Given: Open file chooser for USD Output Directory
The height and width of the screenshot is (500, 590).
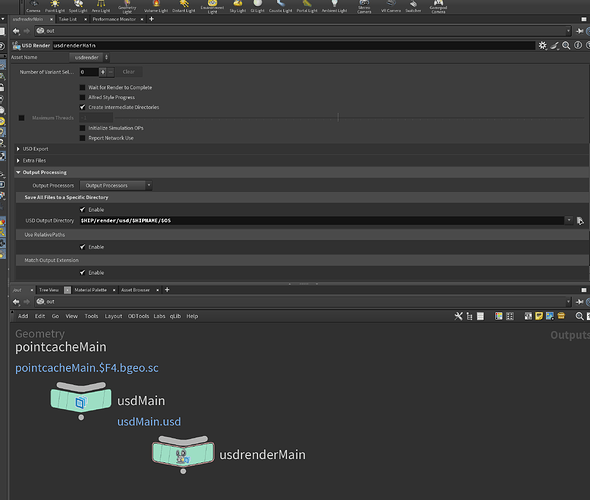Looking at the screenshot, I should point(580,221).
